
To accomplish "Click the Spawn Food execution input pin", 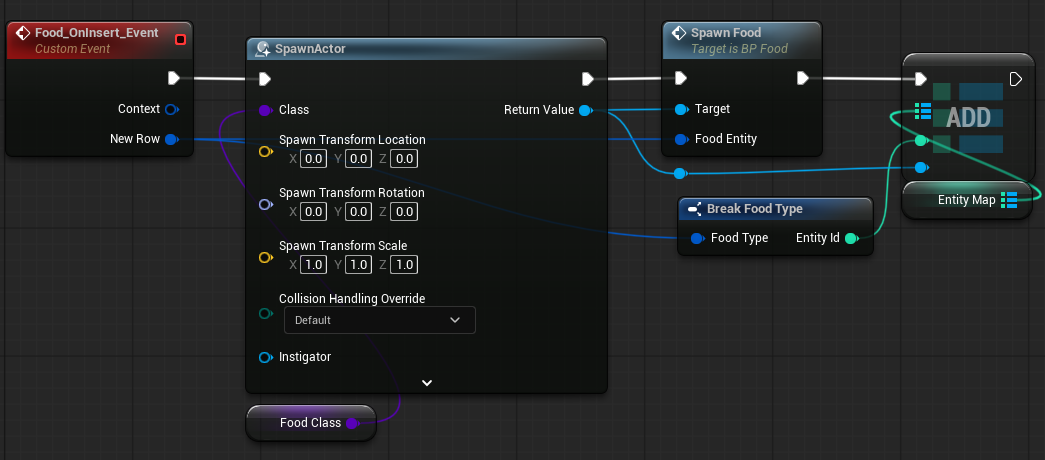I will 681,79.
